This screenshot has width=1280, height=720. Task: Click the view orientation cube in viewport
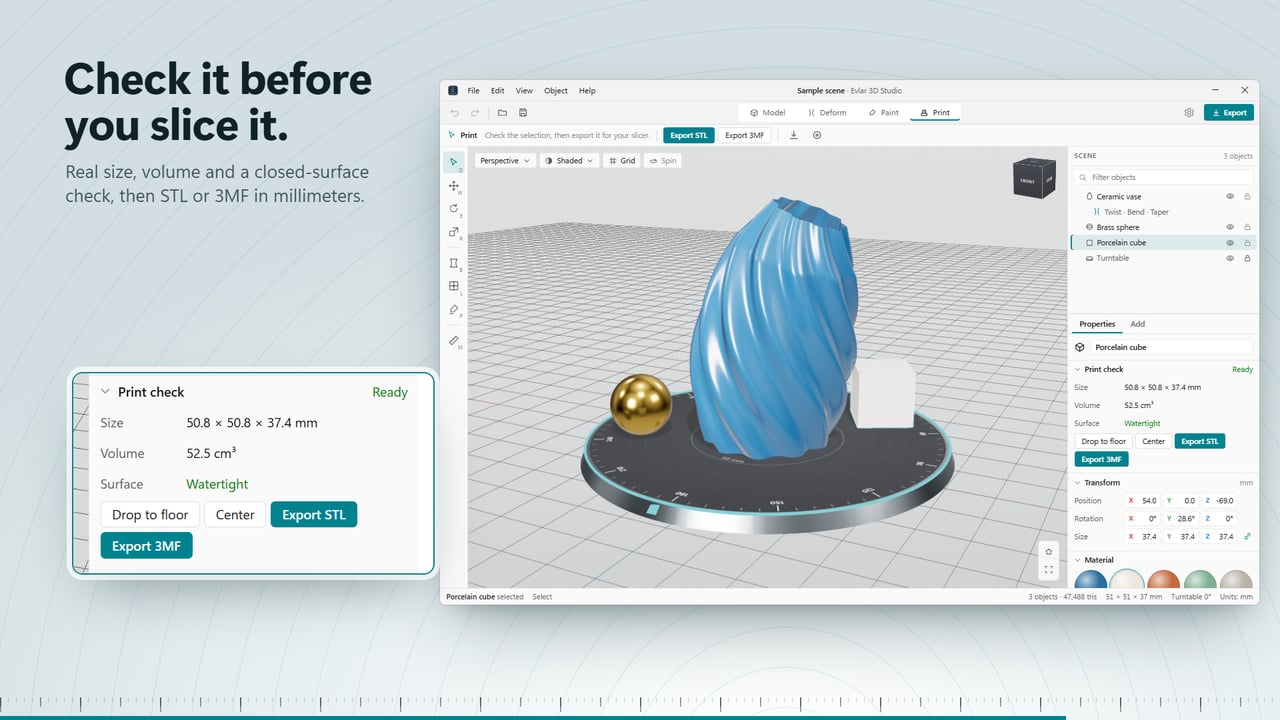pyautogui.click(x=1032, y=179)
